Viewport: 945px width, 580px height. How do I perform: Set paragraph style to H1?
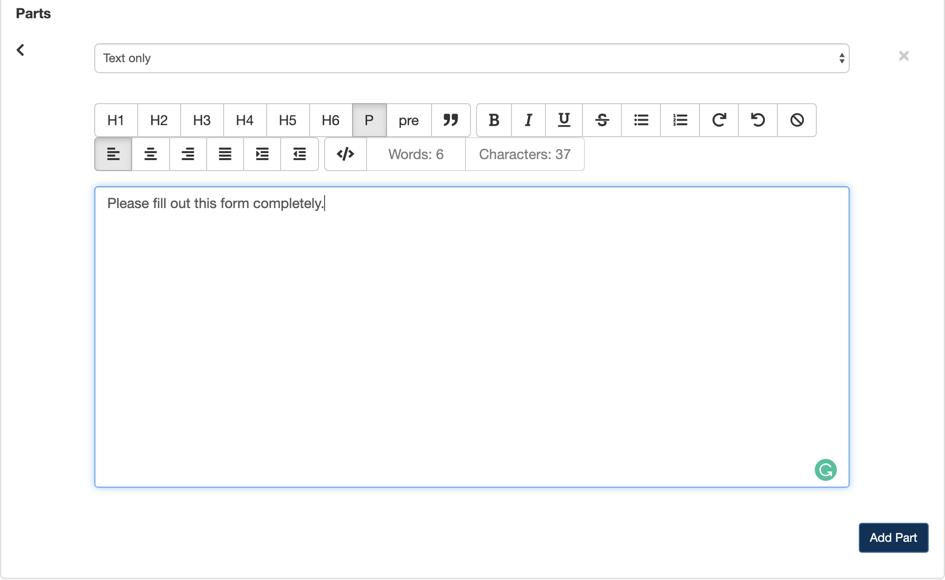[x=116, y=120]
